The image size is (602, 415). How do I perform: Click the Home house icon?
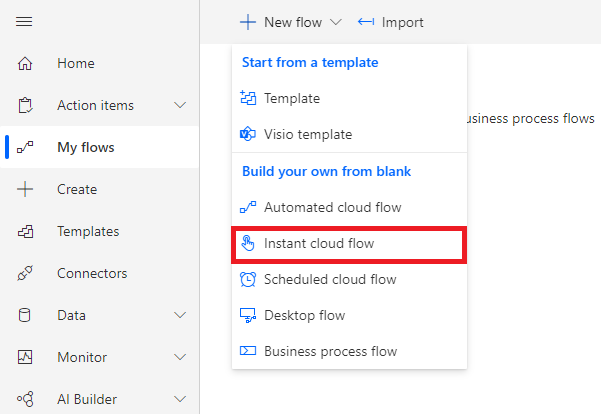pos(25,63)
